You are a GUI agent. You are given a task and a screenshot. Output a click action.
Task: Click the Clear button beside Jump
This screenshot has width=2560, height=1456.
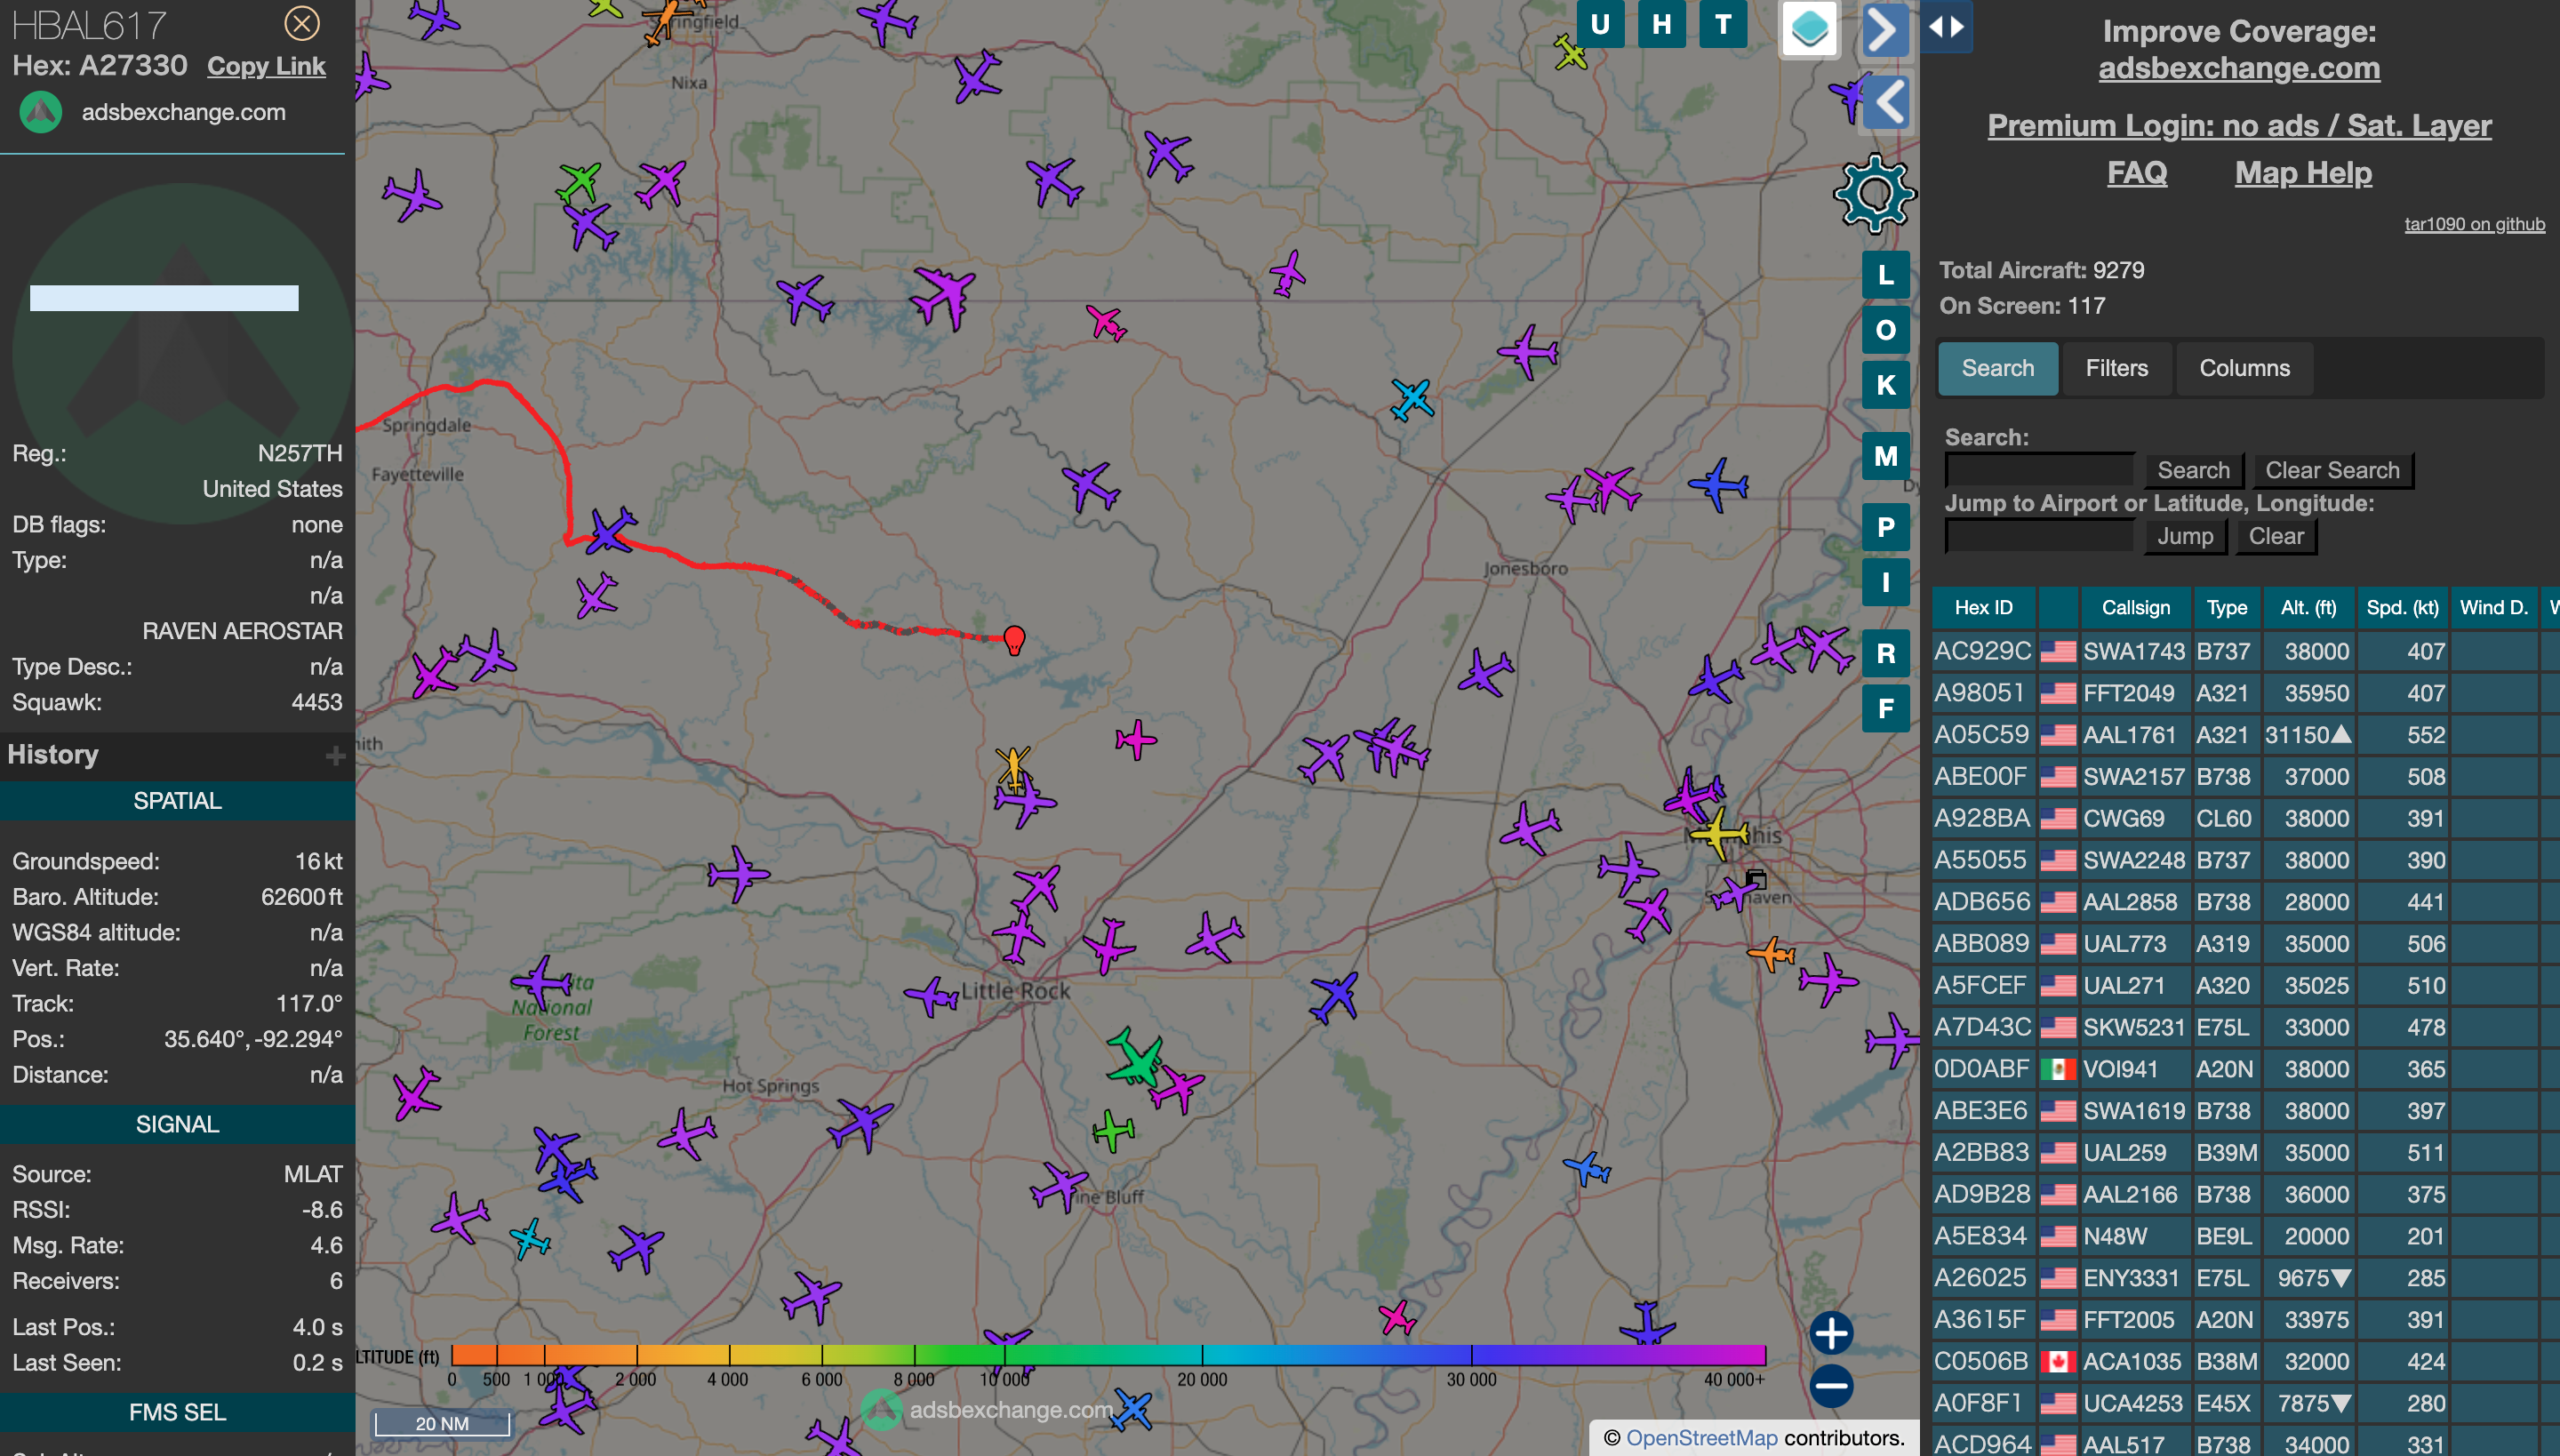(x=2276, y=536)
